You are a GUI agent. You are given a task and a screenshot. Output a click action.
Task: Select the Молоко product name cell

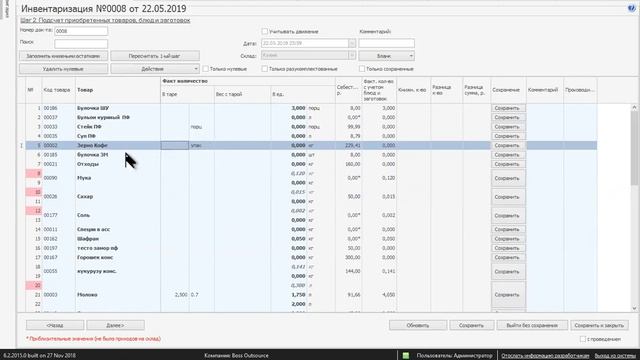[x=118, y=295]
